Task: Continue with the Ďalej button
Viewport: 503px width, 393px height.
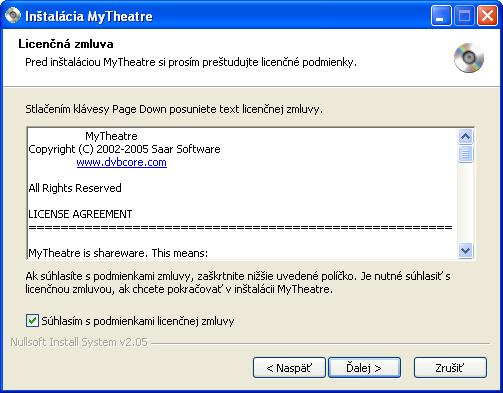Action: coord(364,368)
